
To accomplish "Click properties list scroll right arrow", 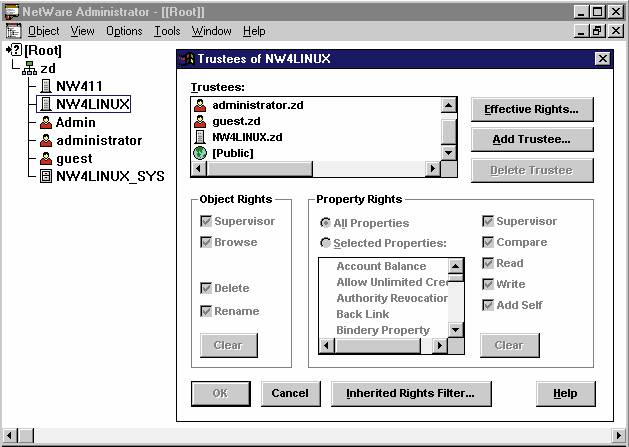I will tap(440, 345).
